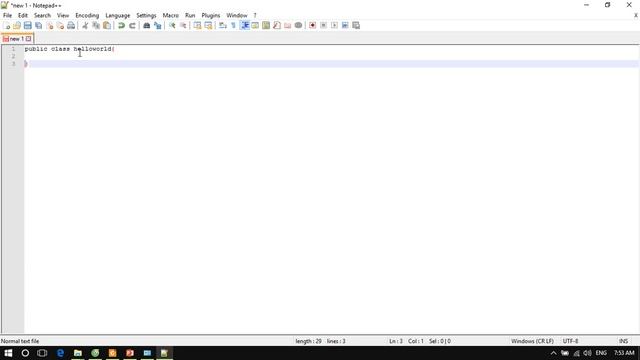Click the Stop Recording macro icon
The image size is (640, 360).
coord(323,25)
